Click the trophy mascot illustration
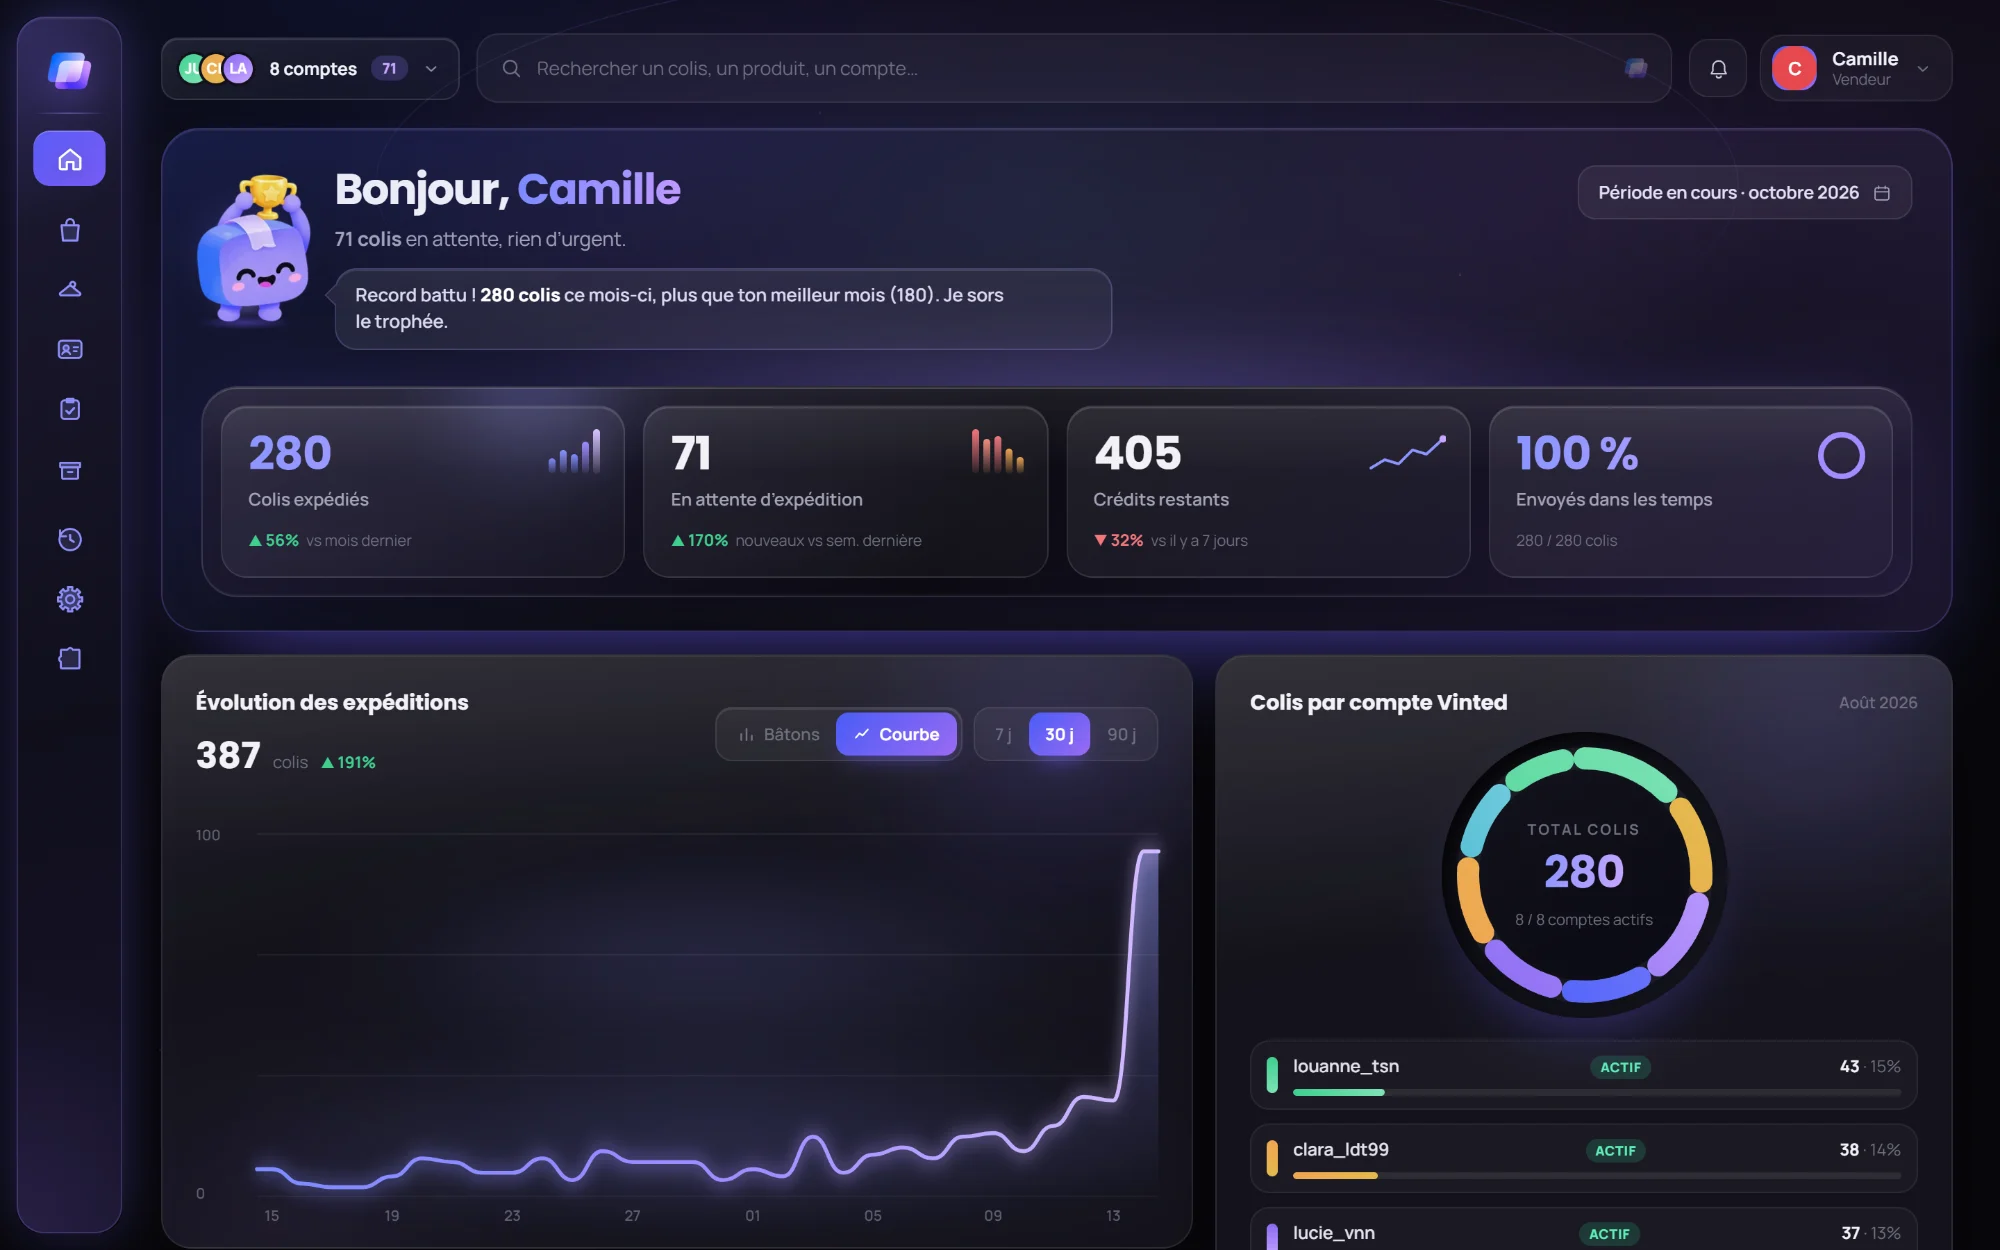The width and height of the screenshot is (2000, 1250). click(253, 250)
